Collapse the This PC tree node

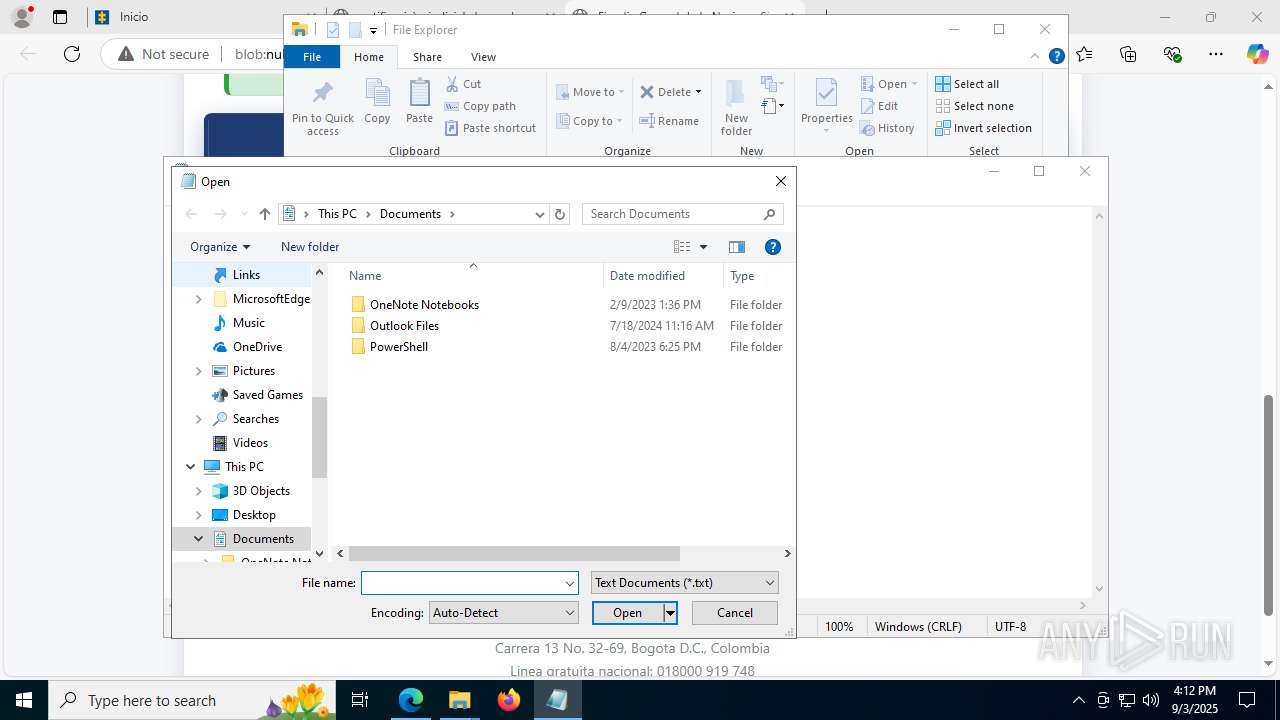191,467
